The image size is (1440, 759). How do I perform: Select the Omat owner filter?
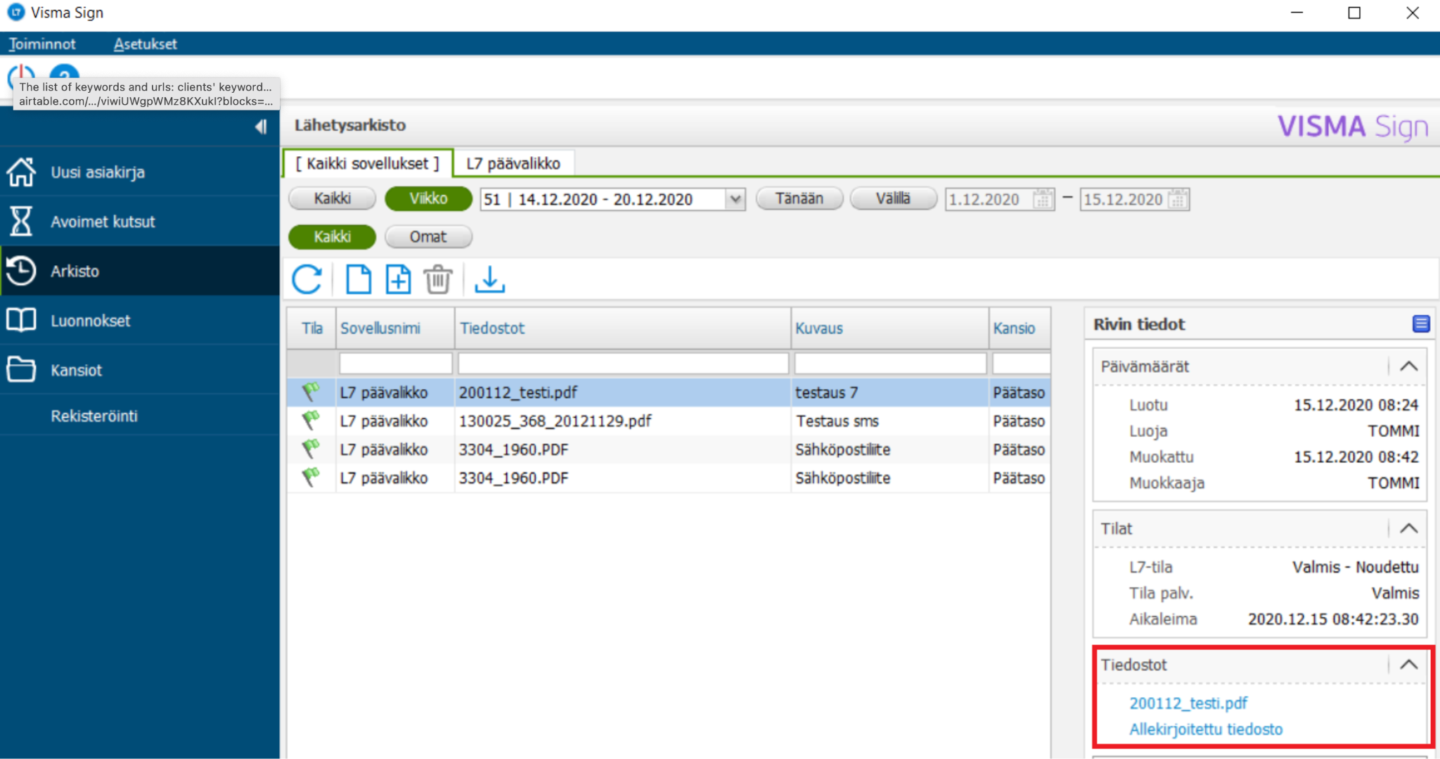pyautogui.click(x=428, y=237)
